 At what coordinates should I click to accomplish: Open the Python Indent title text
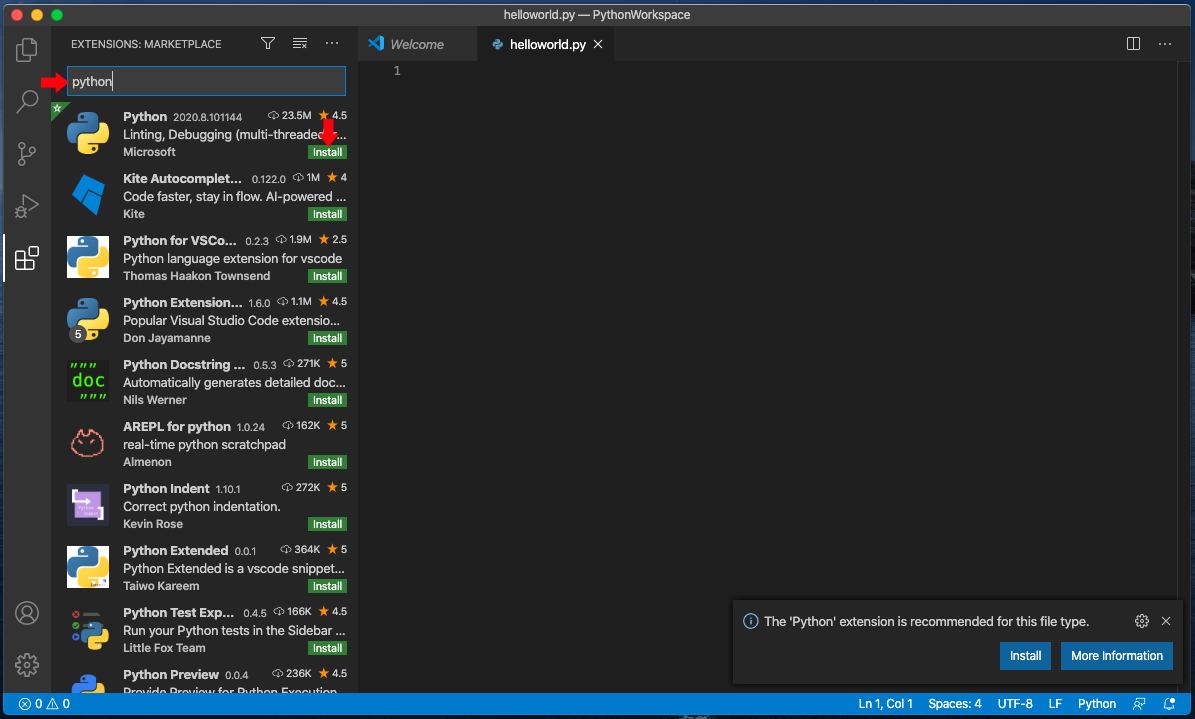pyautogui.click(x=166, y=489)
